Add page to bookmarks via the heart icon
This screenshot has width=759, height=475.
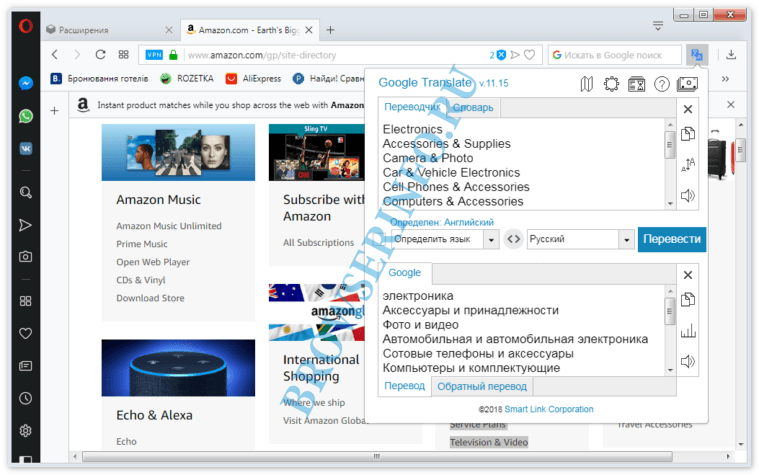pyautogui.click(x=530, y=55)
